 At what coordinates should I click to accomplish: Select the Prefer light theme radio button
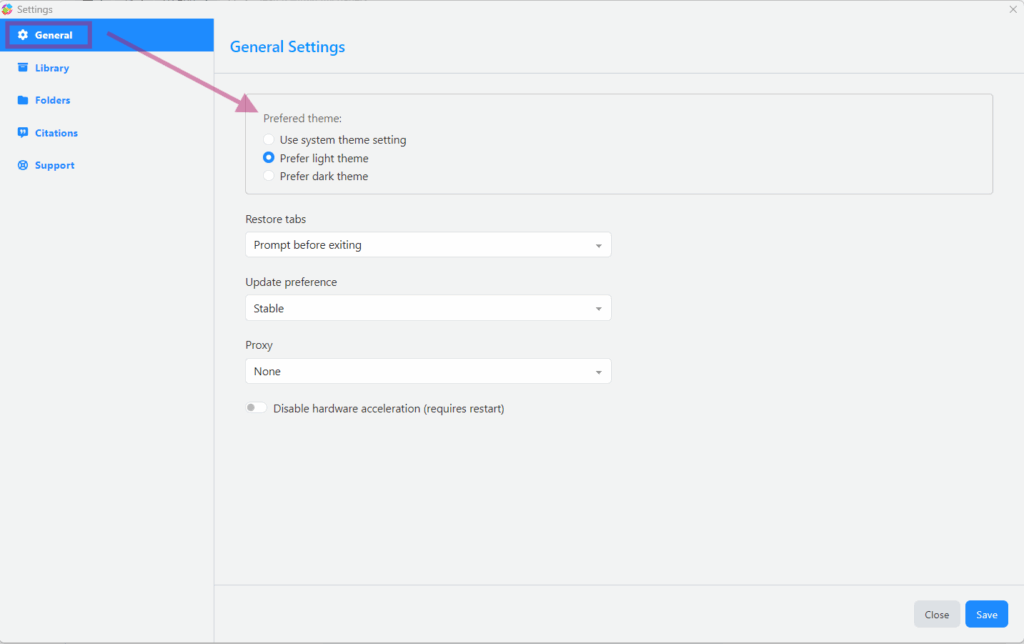click(268, 158)
